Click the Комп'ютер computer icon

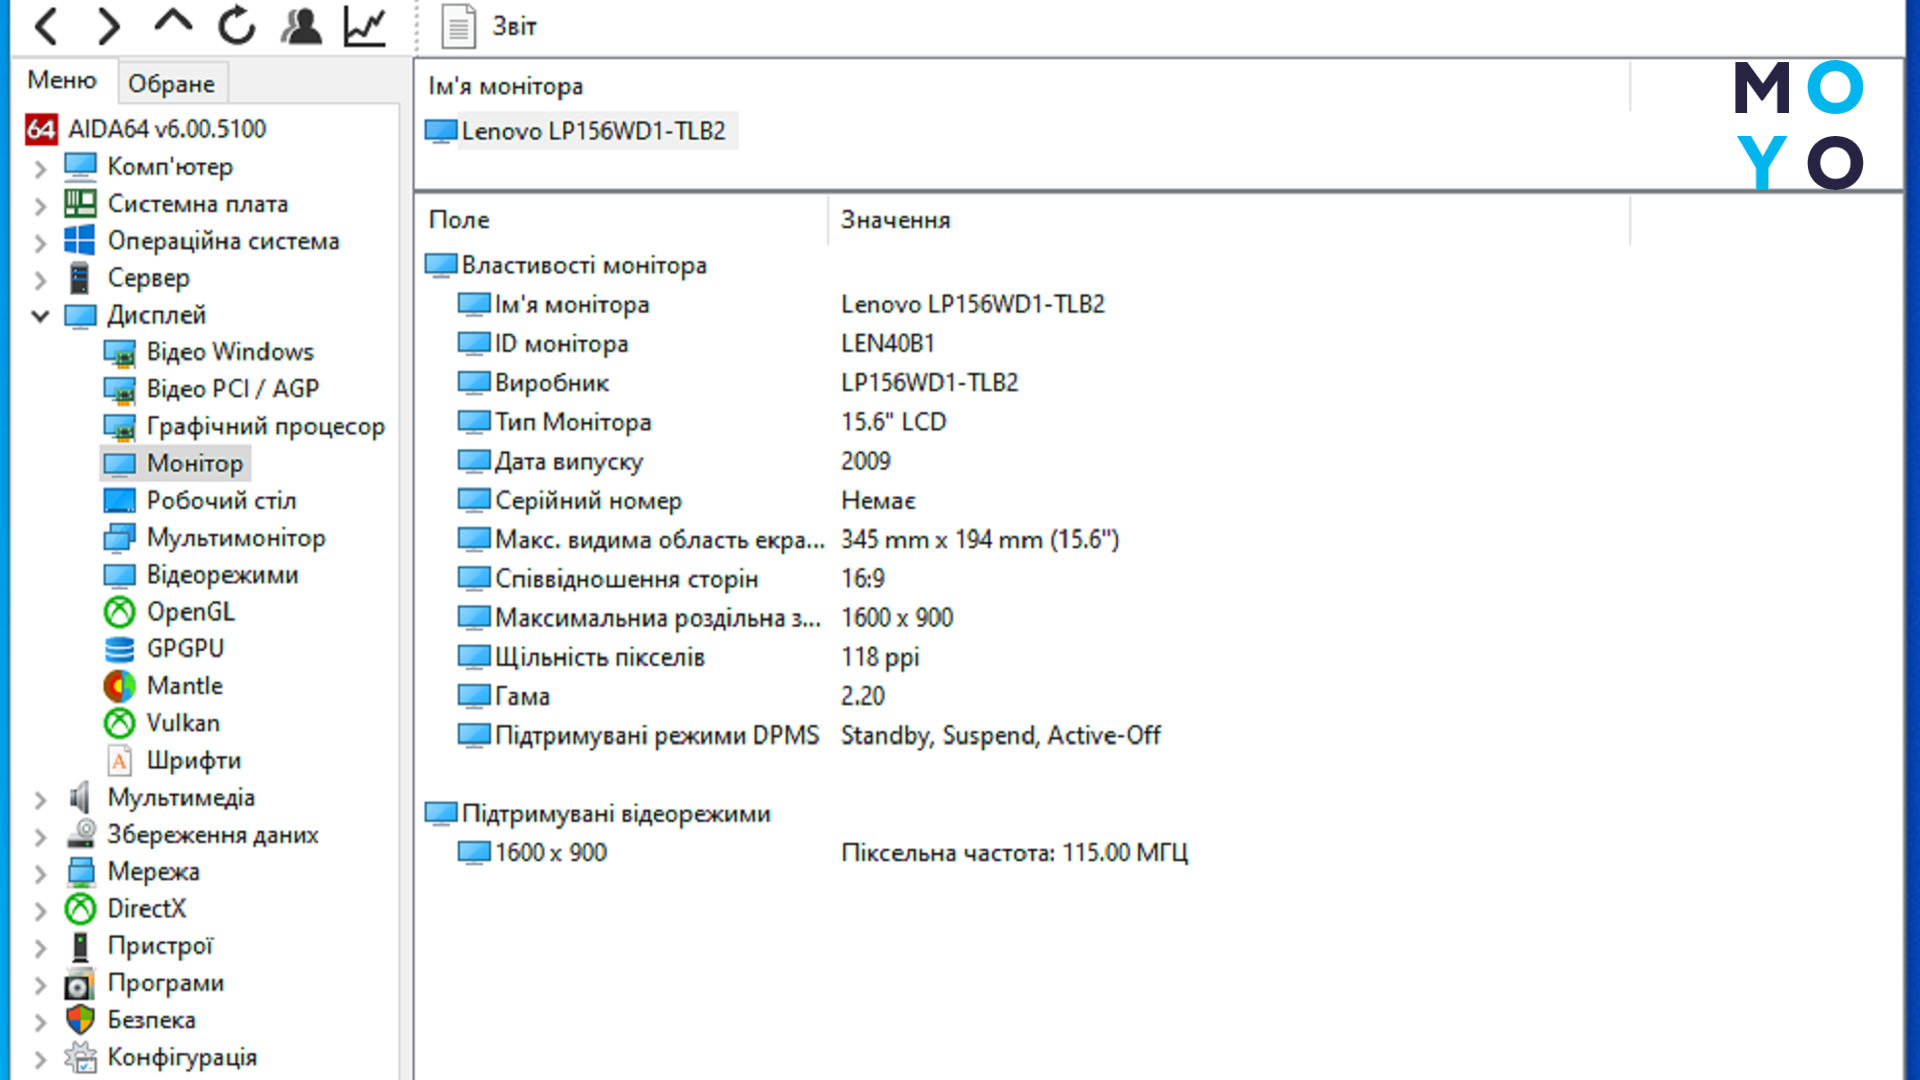80,166
